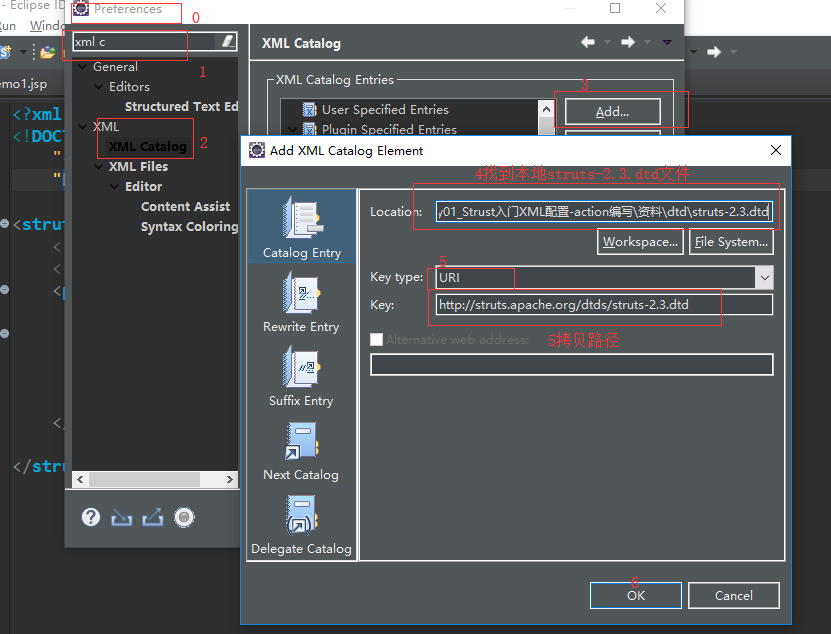Open the Run menu in Eclipse

[x=8, y=25]
